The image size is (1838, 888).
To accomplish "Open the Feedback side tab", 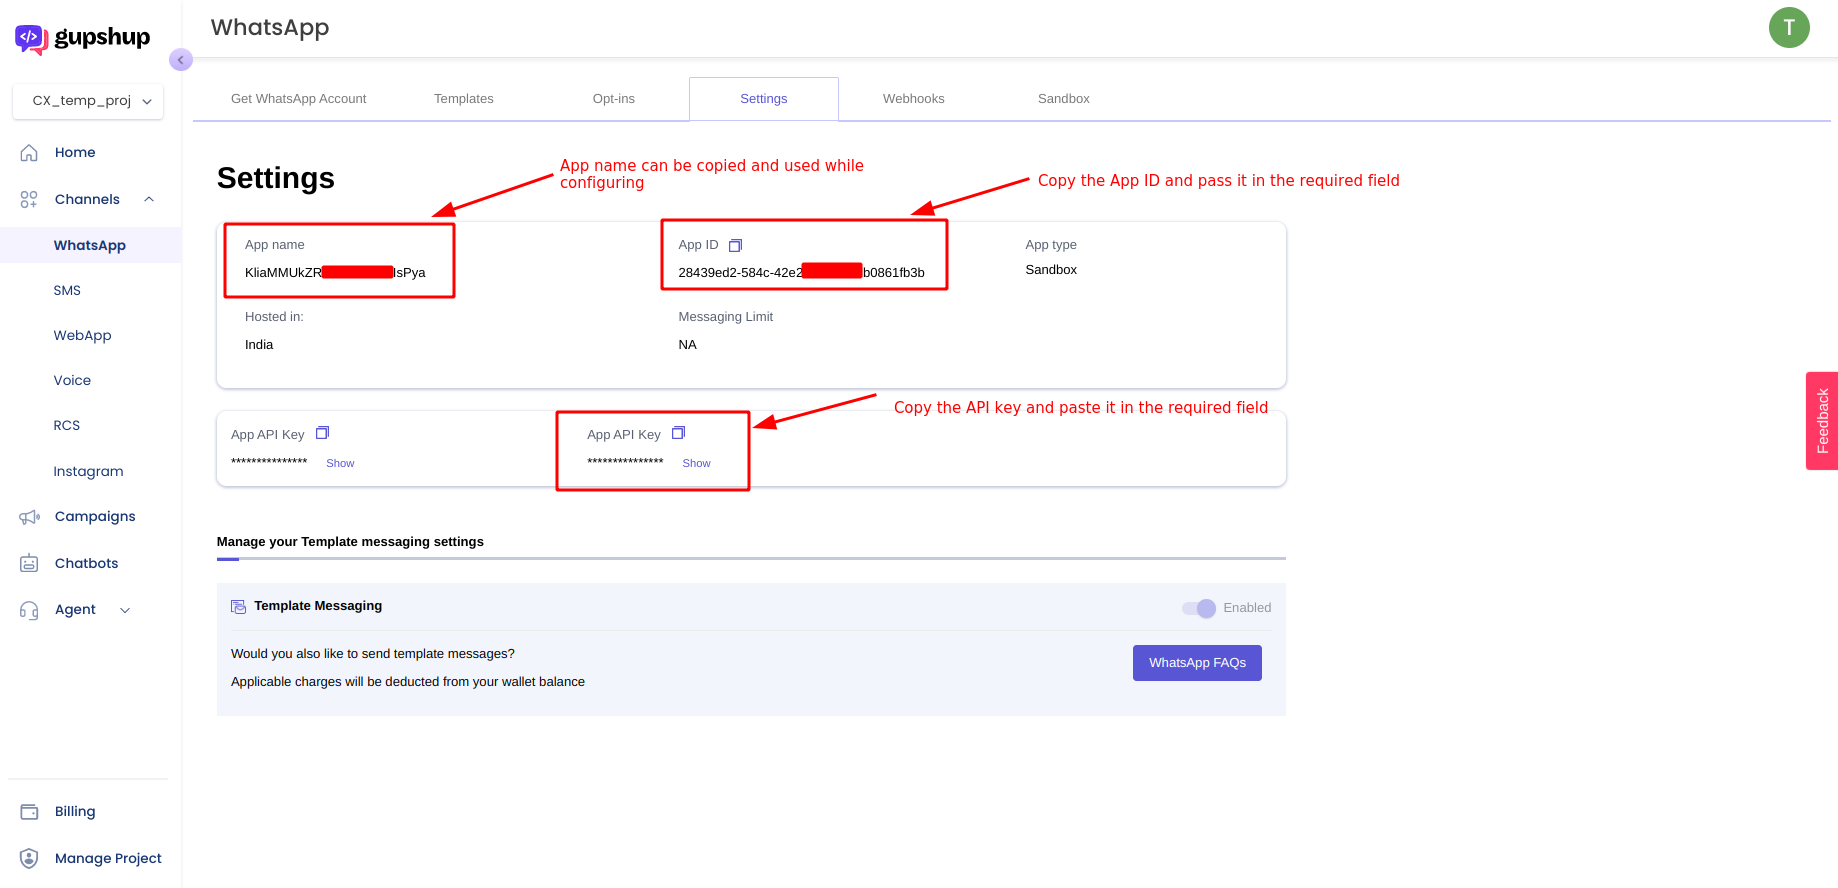I will tap(1822, 421).
